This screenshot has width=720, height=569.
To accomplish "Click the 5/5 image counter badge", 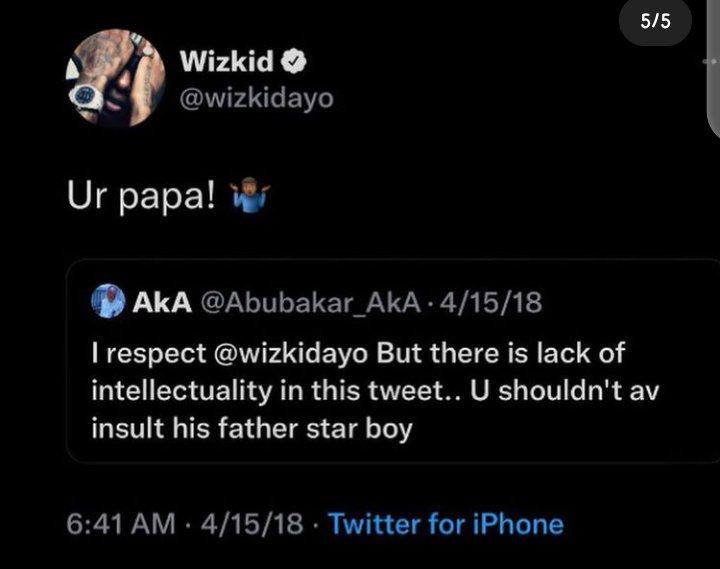I will click(x=656, y=21).
